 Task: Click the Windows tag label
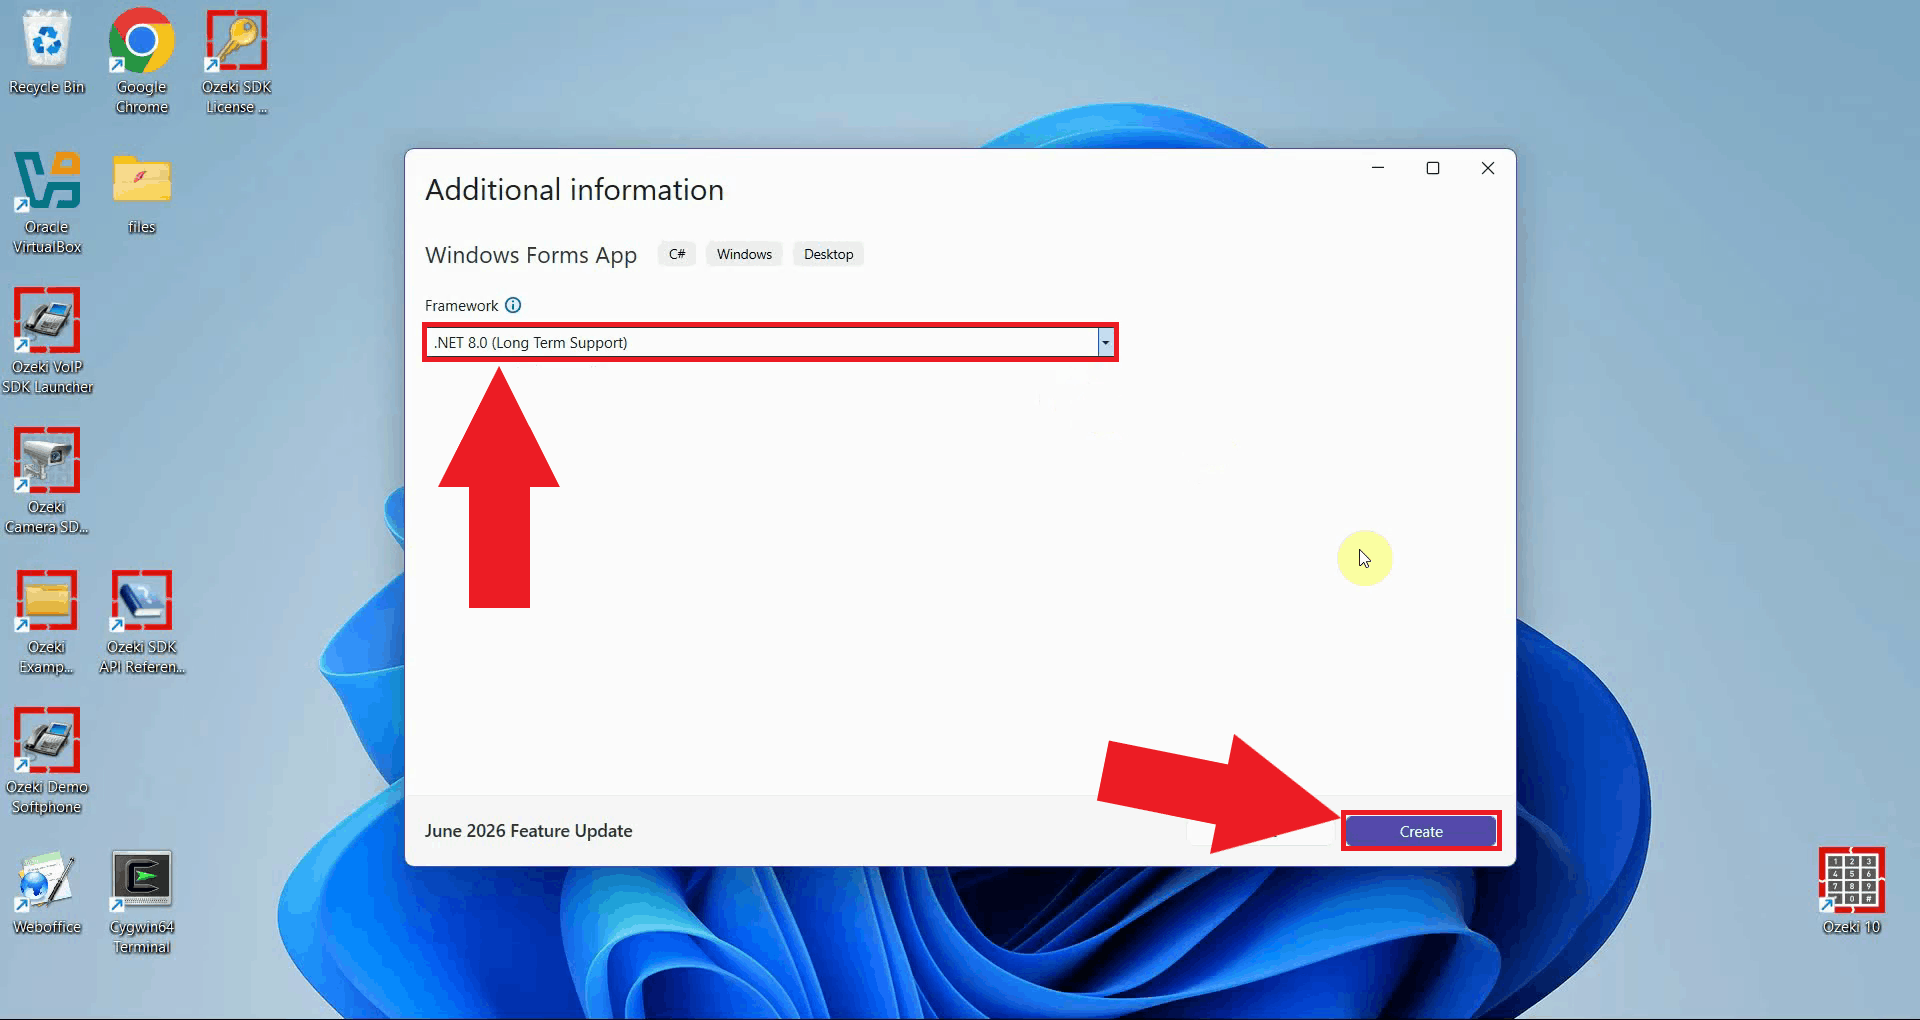coord(744,254)
